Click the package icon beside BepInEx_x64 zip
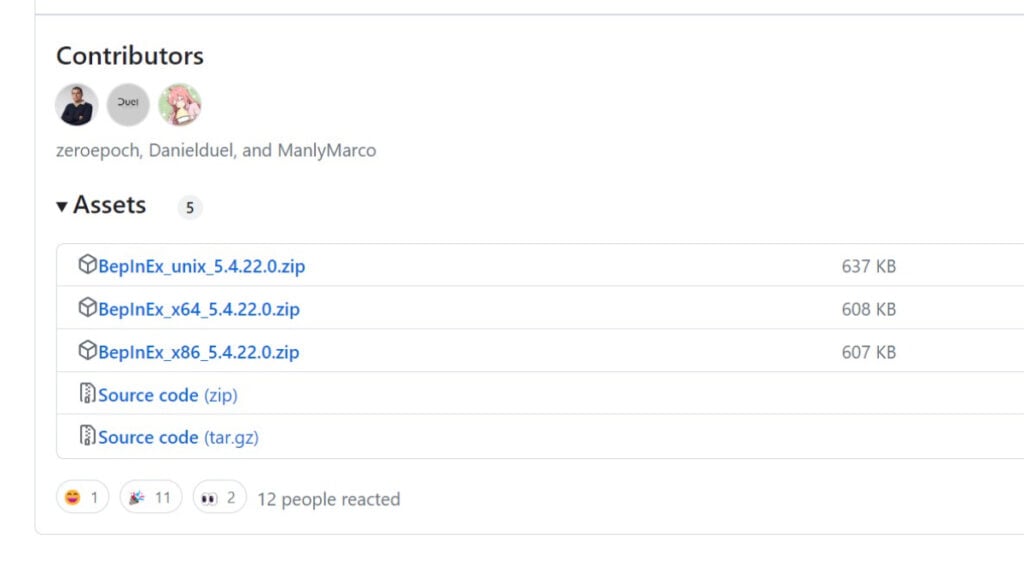The height and width of the screenshot is (576, 1024). pos(87,309)
